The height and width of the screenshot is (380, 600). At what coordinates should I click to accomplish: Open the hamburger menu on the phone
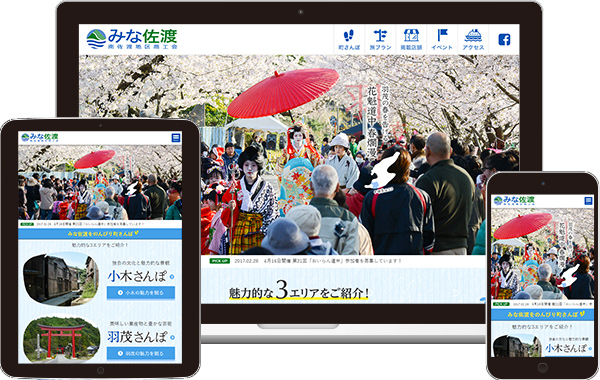588,201
